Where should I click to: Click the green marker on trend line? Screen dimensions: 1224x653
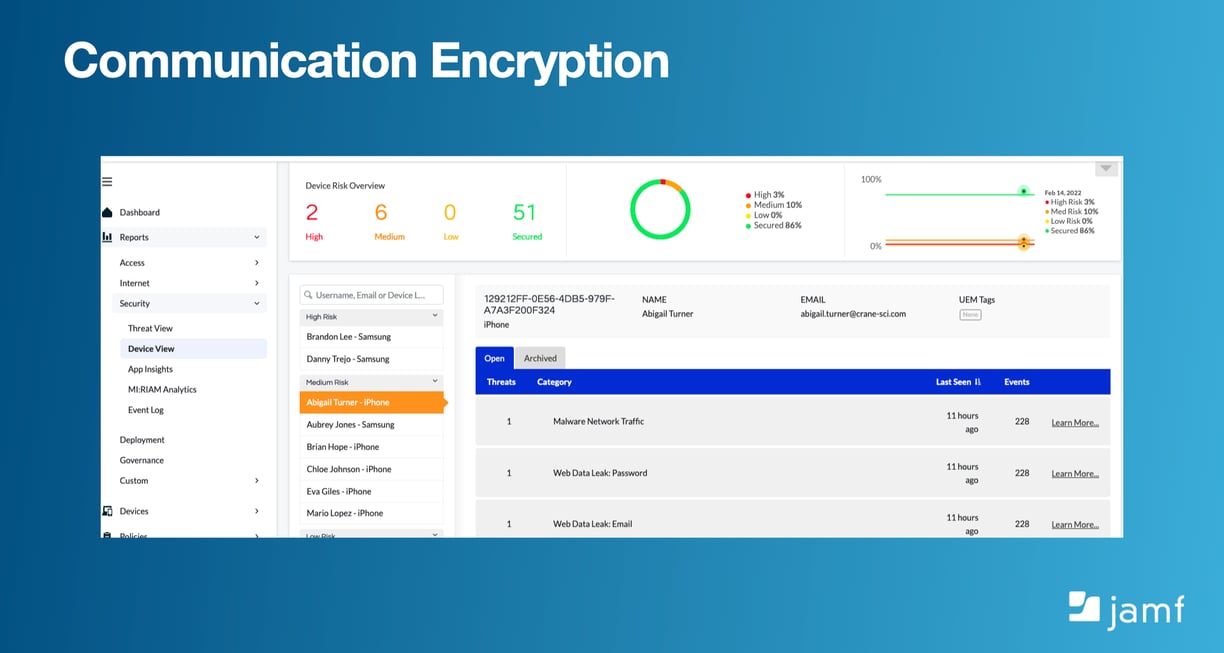[x=1023, y=191]
